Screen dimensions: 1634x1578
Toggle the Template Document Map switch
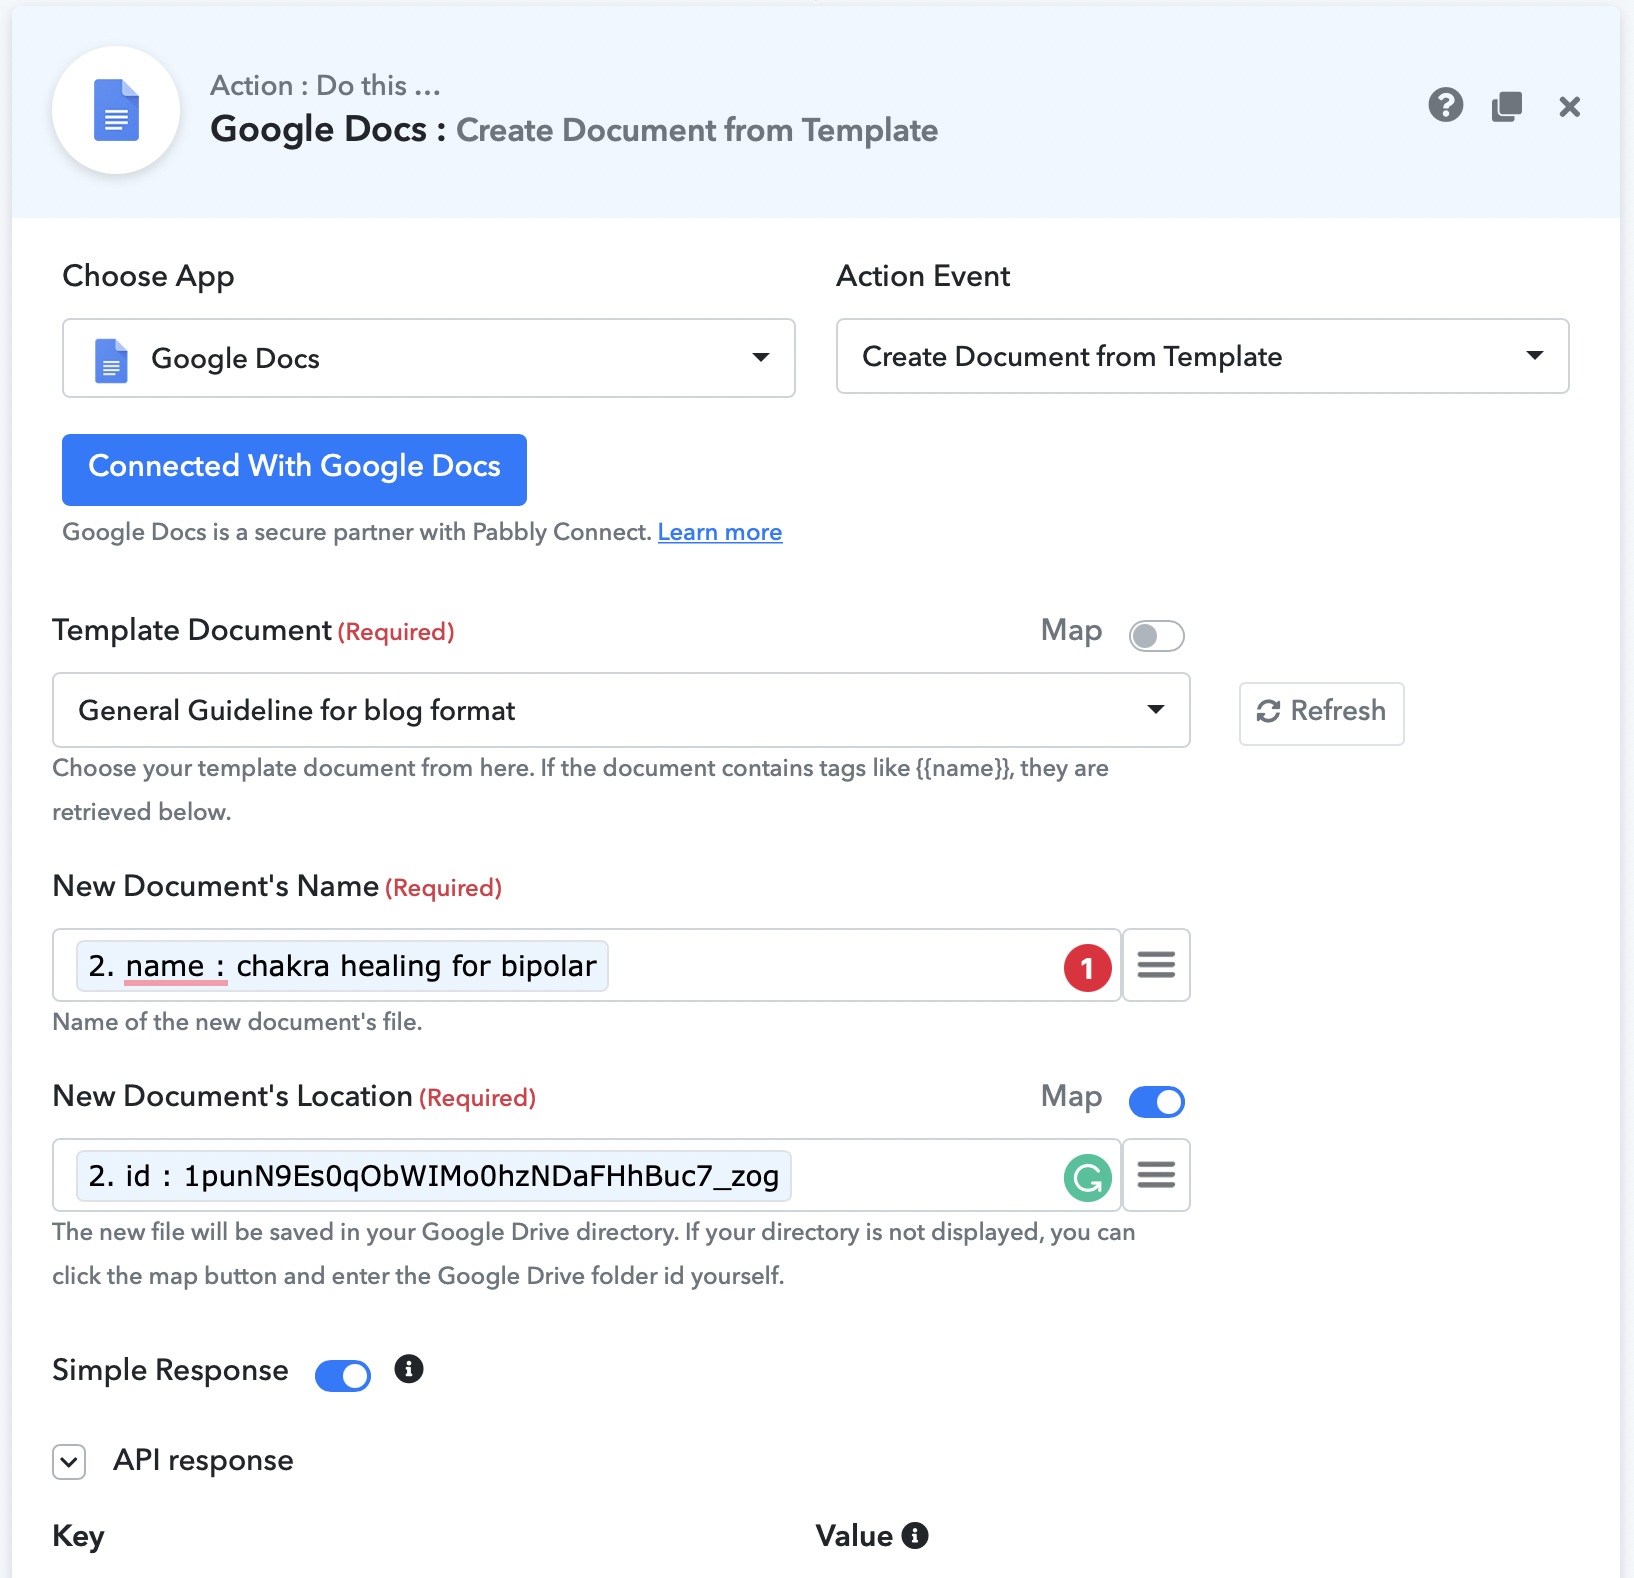[1156, 635]
